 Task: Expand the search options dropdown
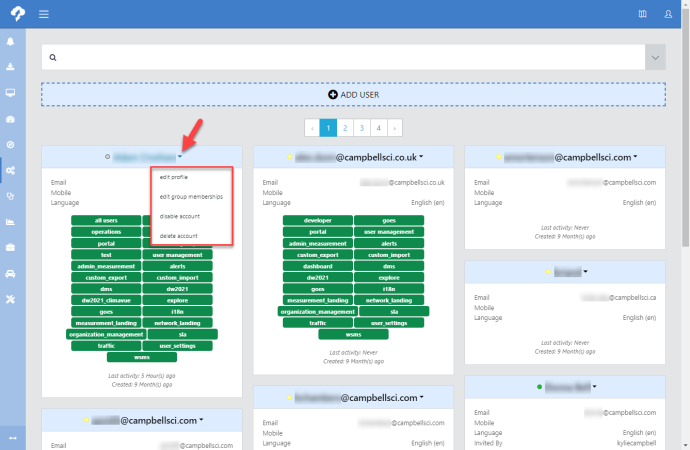pyautogui.click(x=655, y=57)
